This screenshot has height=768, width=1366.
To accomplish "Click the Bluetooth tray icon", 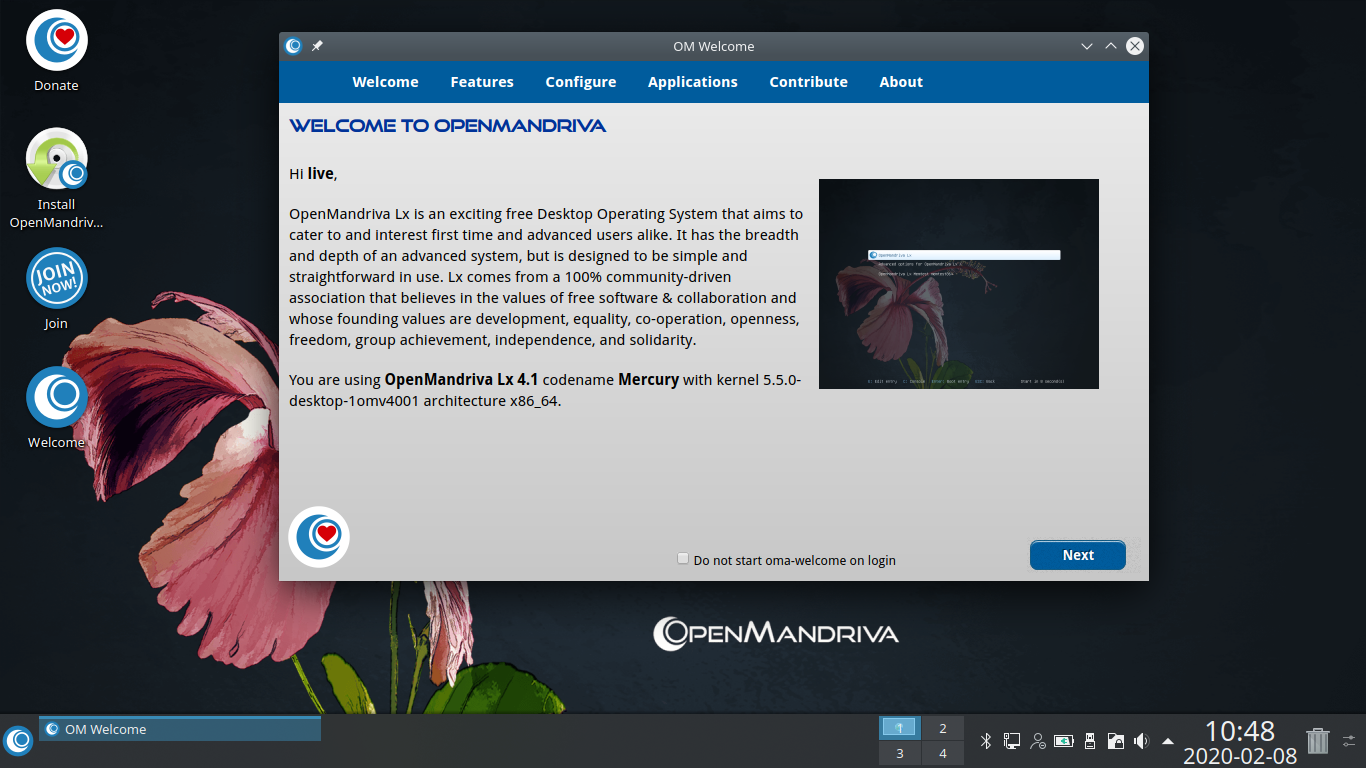I will point(985,741).
